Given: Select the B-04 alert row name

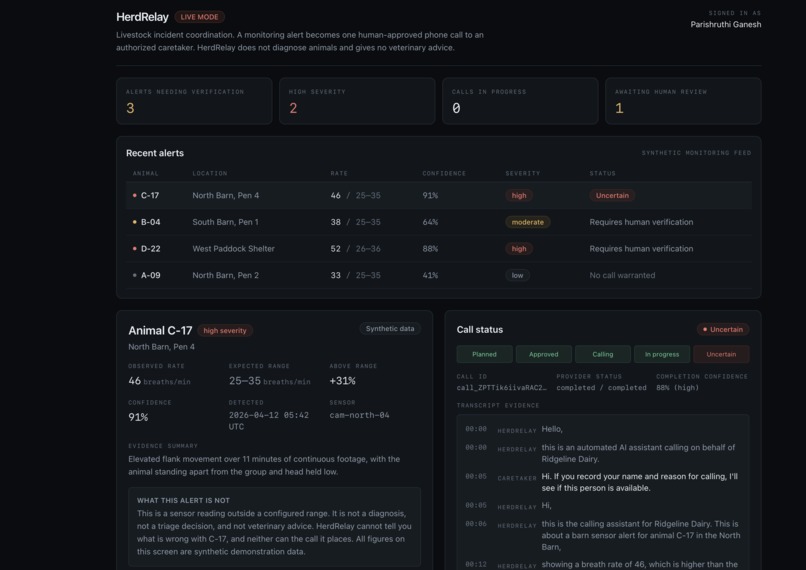Looking at the screenshot, I should point(151,222).
